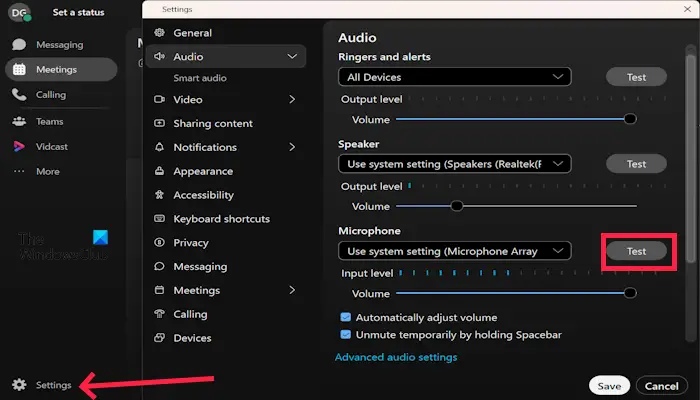Expand the Video settings chevron
This screenshot has width=700, height=400.
[292, 99]
